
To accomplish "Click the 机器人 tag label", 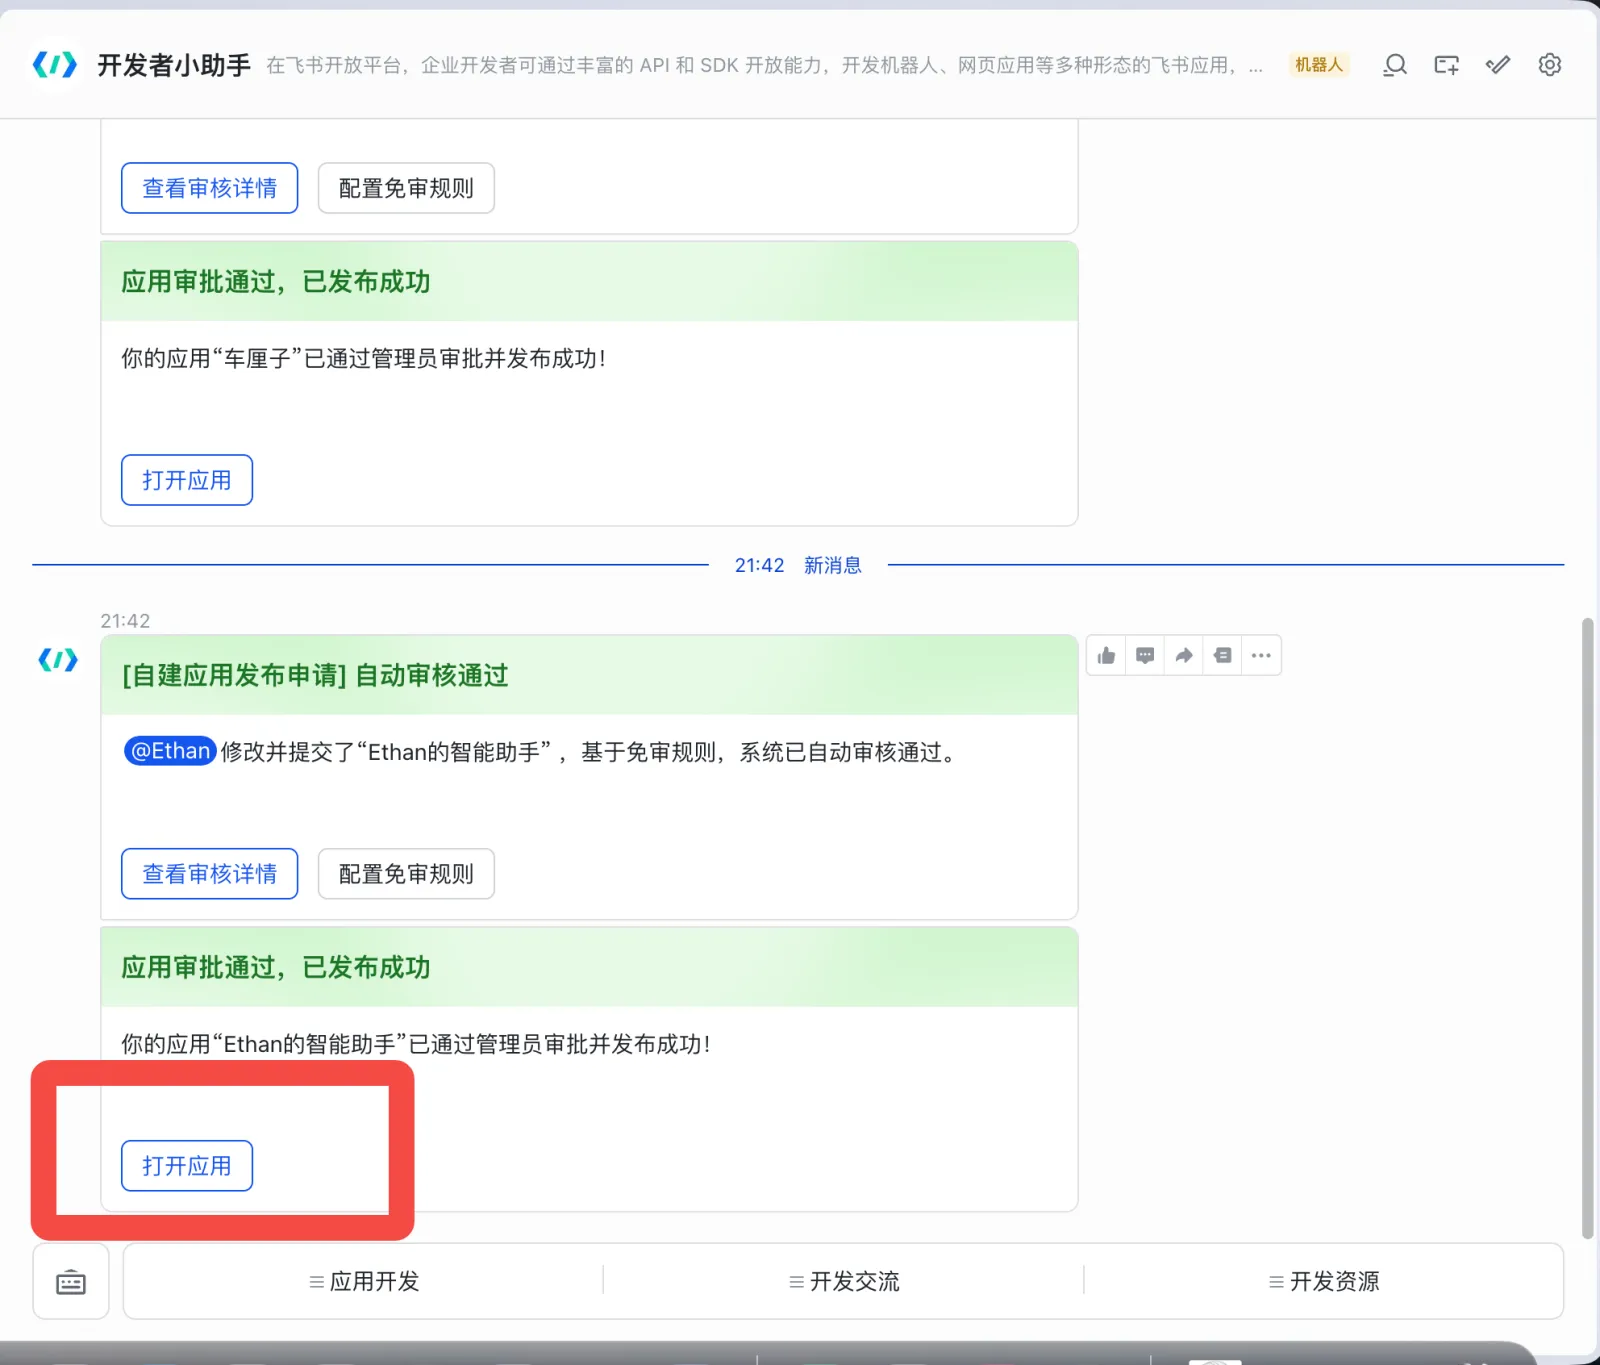I will pos(1319,65).
